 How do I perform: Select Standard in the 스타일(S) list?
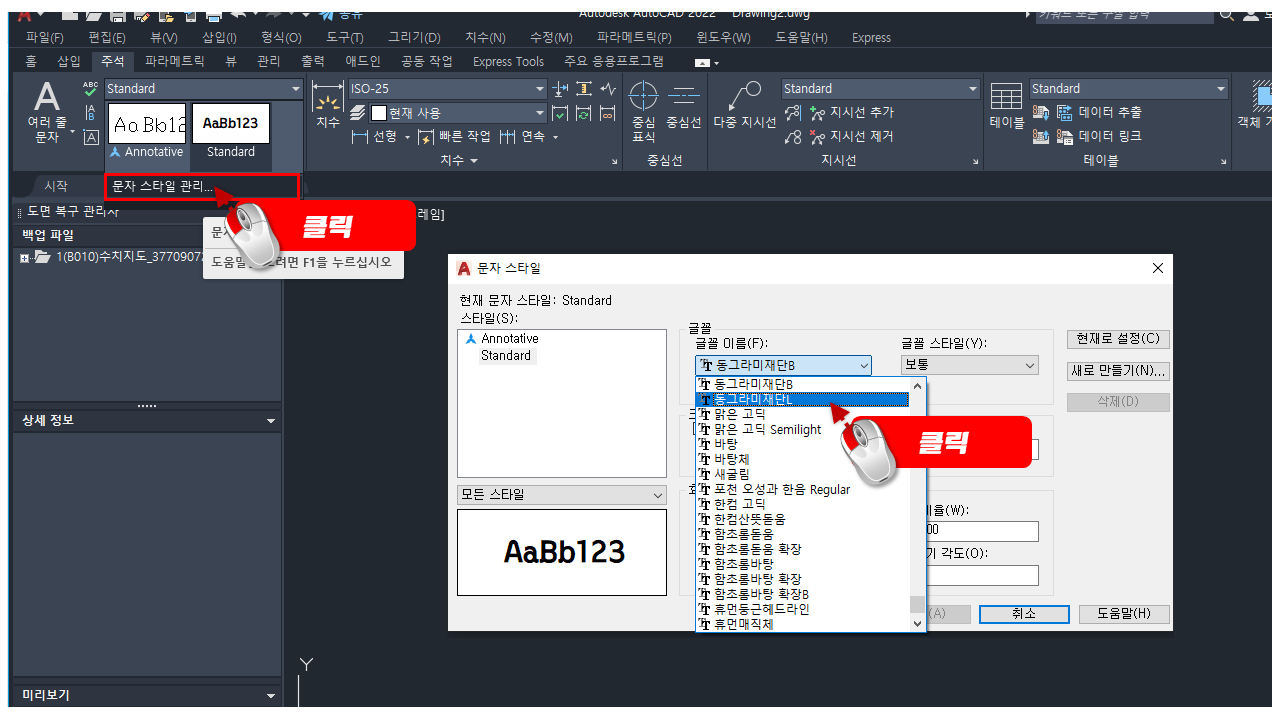tap(505, 355)
